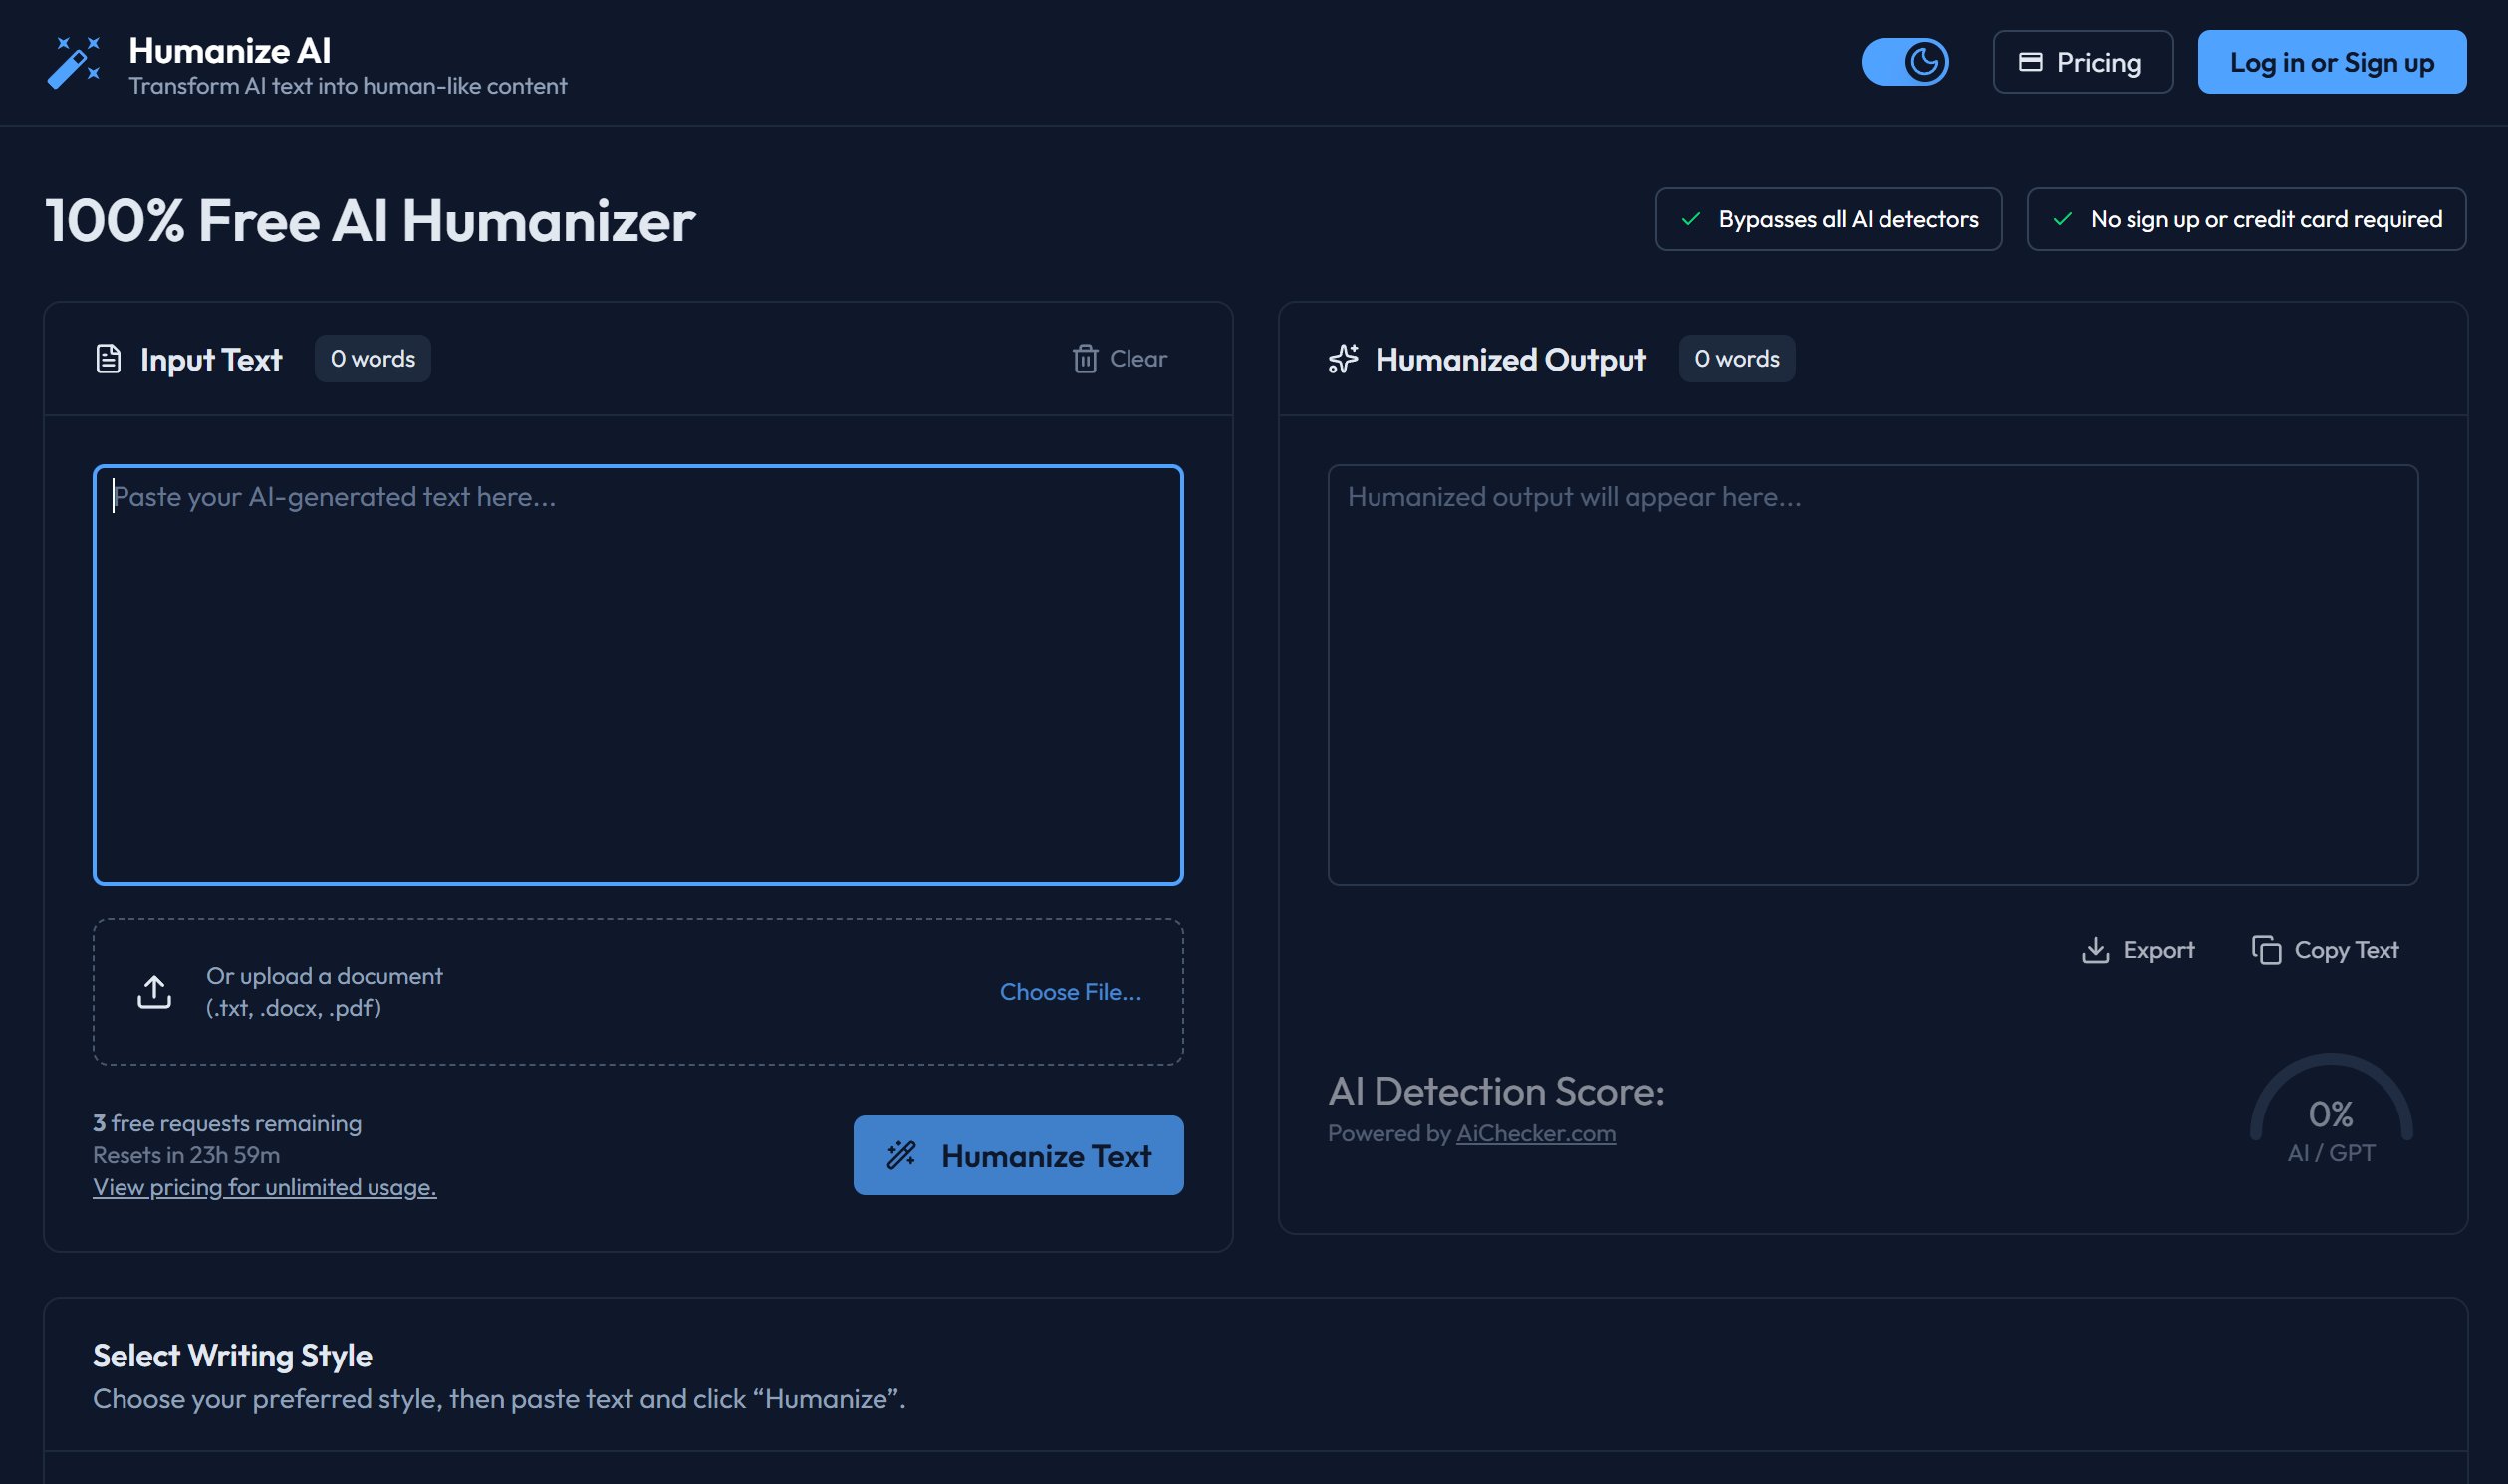Click the Humanized Output sparkles icon
The height and width of the screenshot is (1484, 2508).
coord(1343,358)
